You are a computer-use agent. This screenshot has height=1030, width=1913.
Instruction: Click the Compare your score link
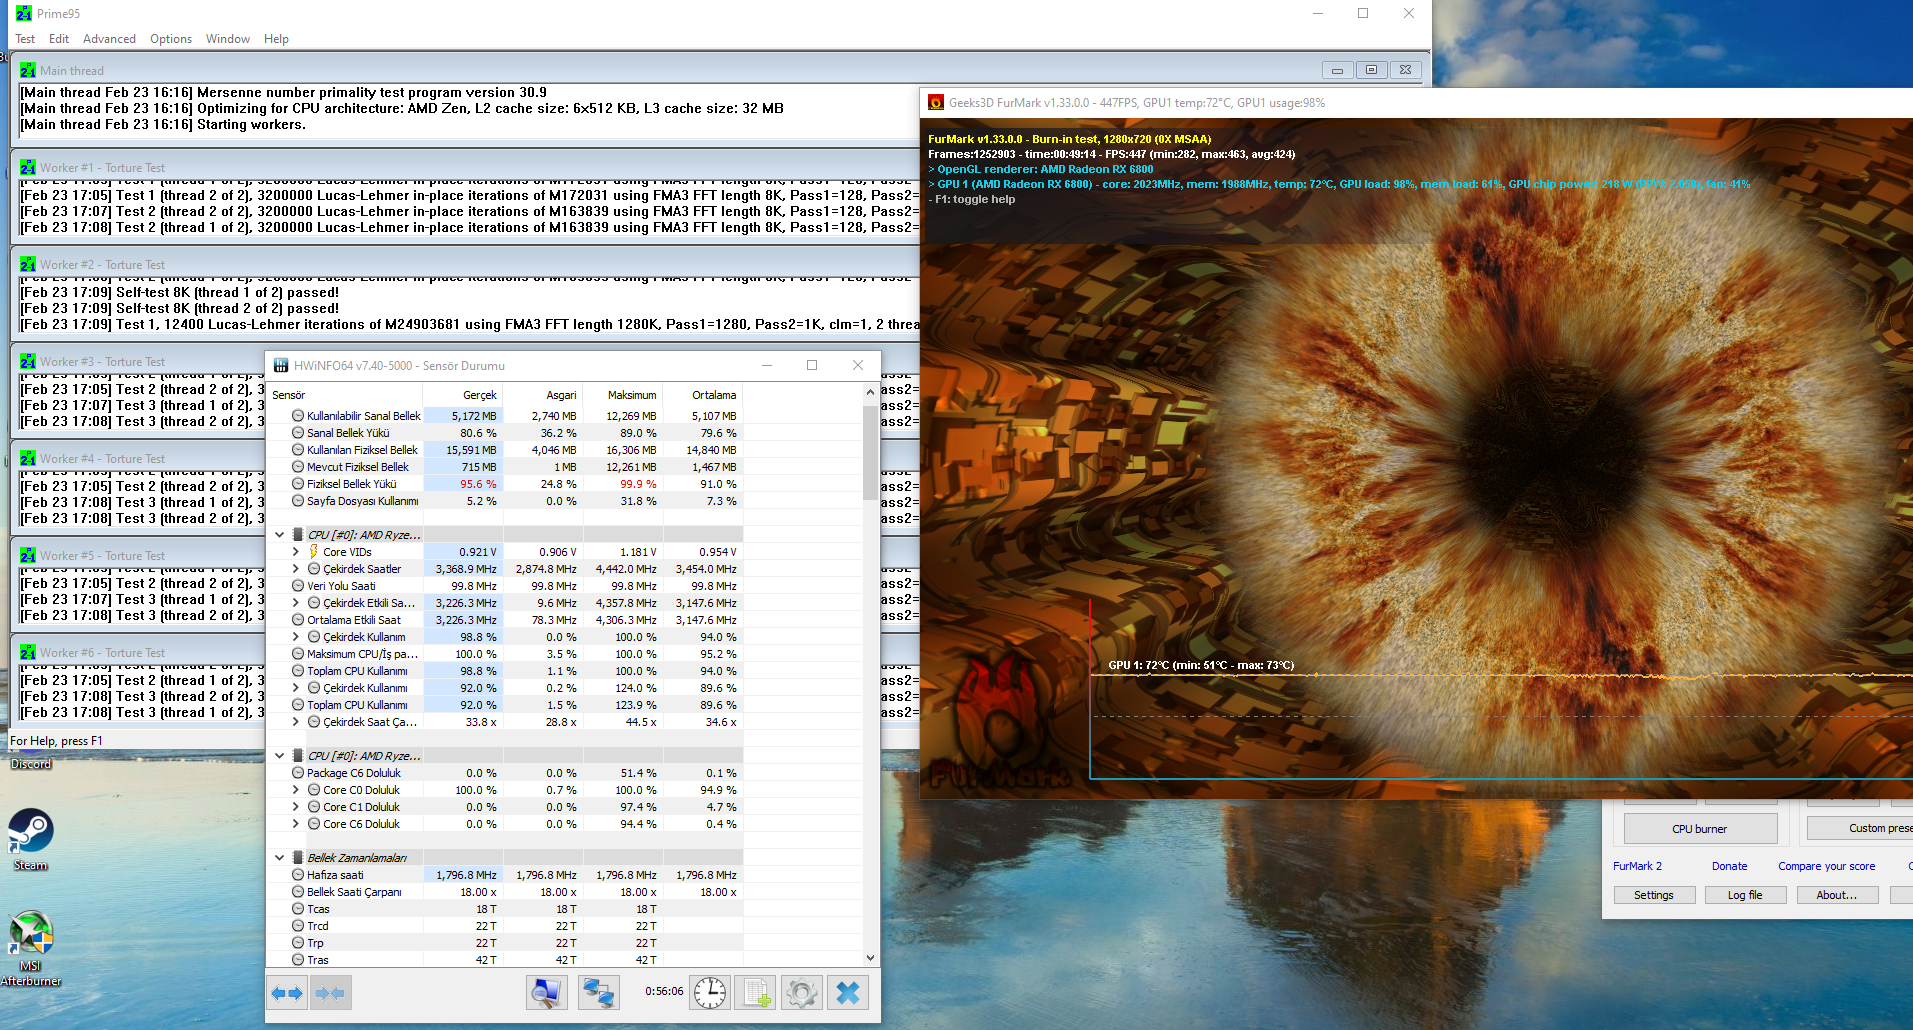coord(1827,866)
